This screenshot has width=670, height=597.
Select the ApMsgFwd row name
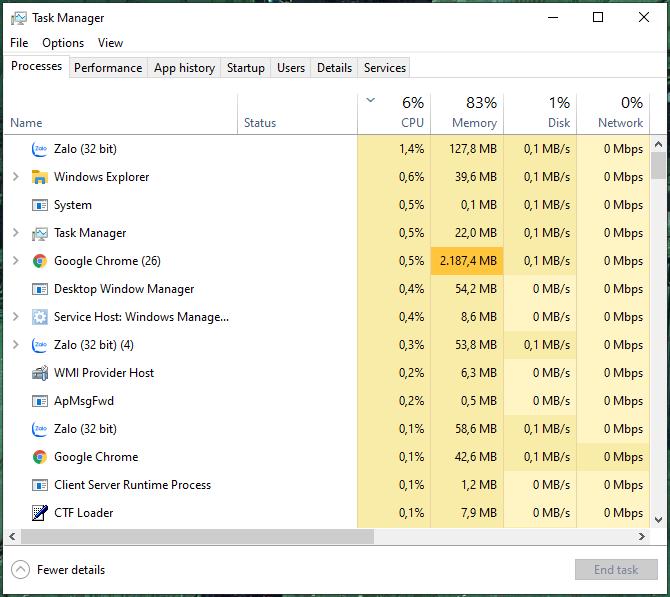point(84,401)
